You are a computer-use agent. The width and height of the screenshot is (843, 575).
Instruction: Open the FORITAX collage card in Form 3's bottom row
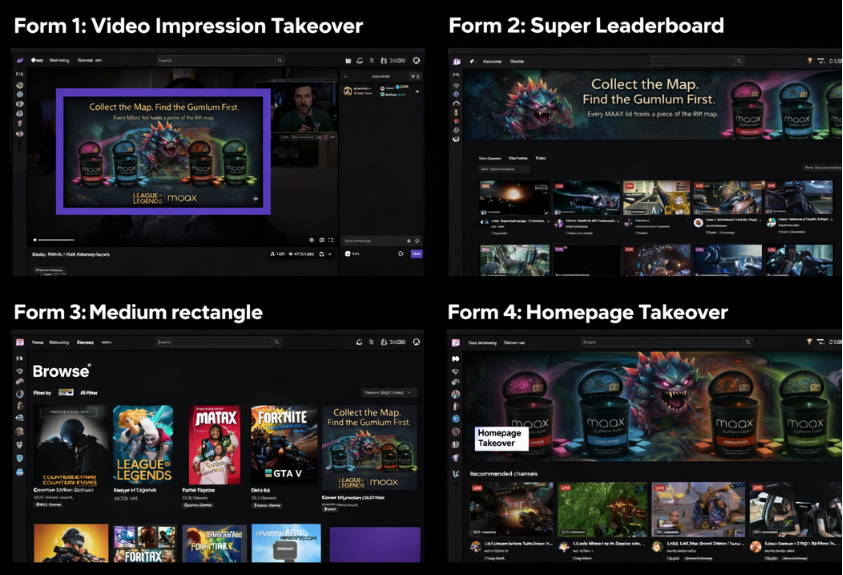145,544
